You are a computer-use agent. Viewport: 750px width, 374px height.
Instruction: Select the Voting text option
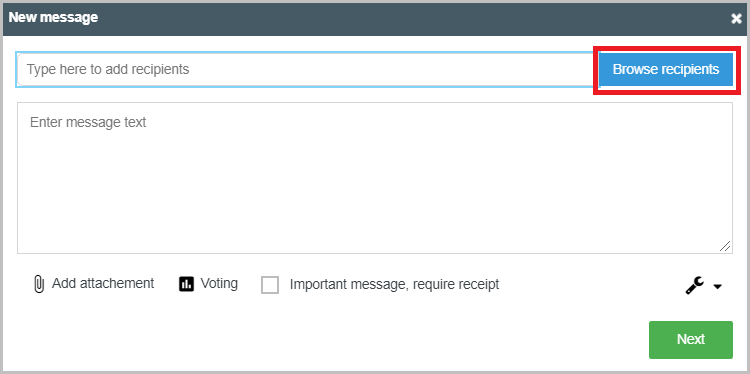click(x=219, y=283)
